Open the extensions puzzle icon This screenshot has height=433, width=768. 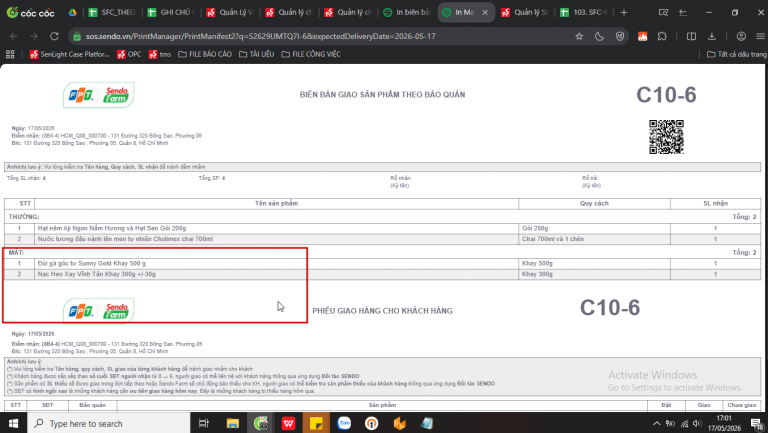[x=662, y=36]
